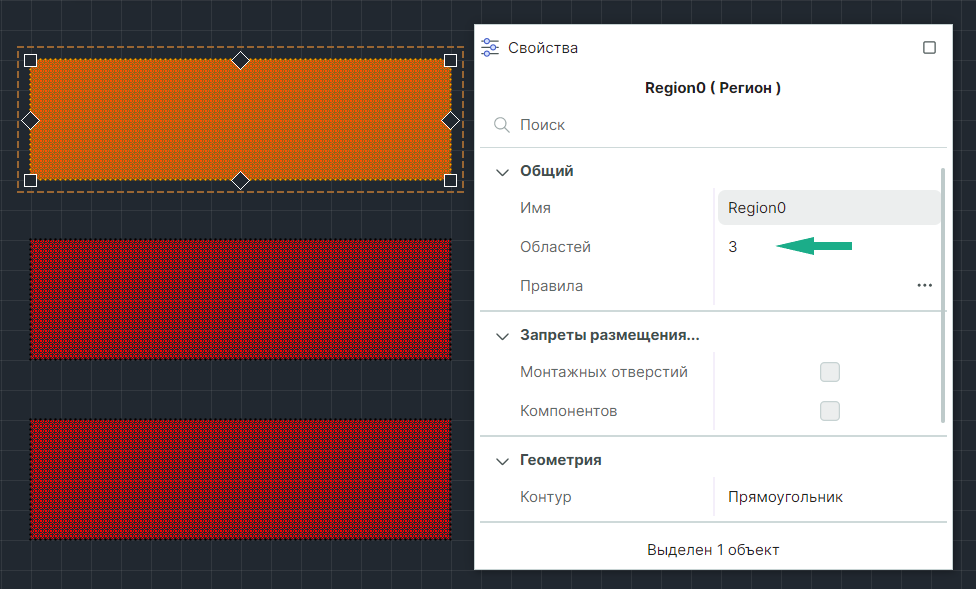Collapse the Геометрия section
Screen dimensions: 976x589
(502, 461)
